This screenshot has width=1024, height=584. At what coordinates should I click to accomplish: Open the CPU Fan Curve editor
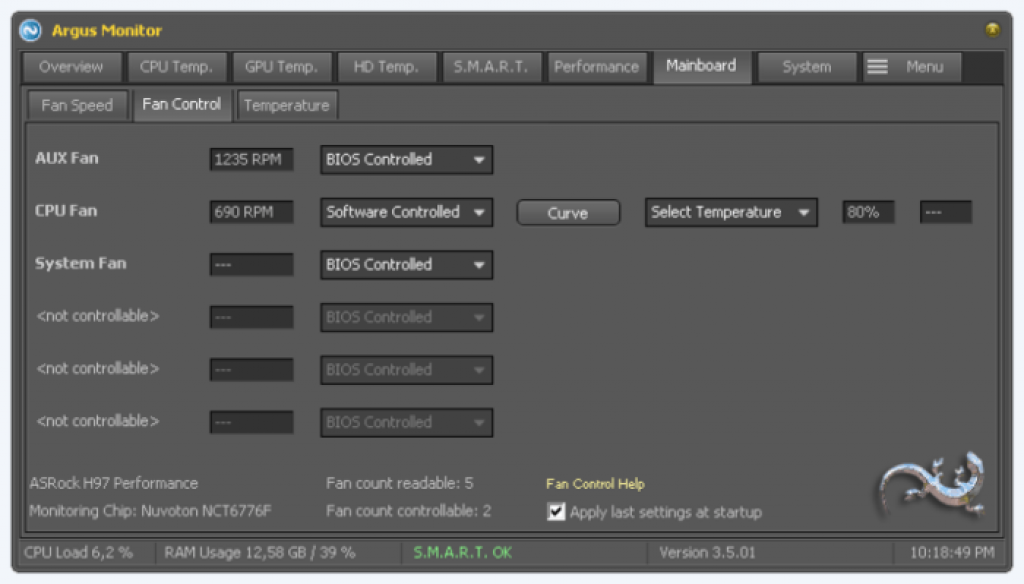[x=567, y=213]
